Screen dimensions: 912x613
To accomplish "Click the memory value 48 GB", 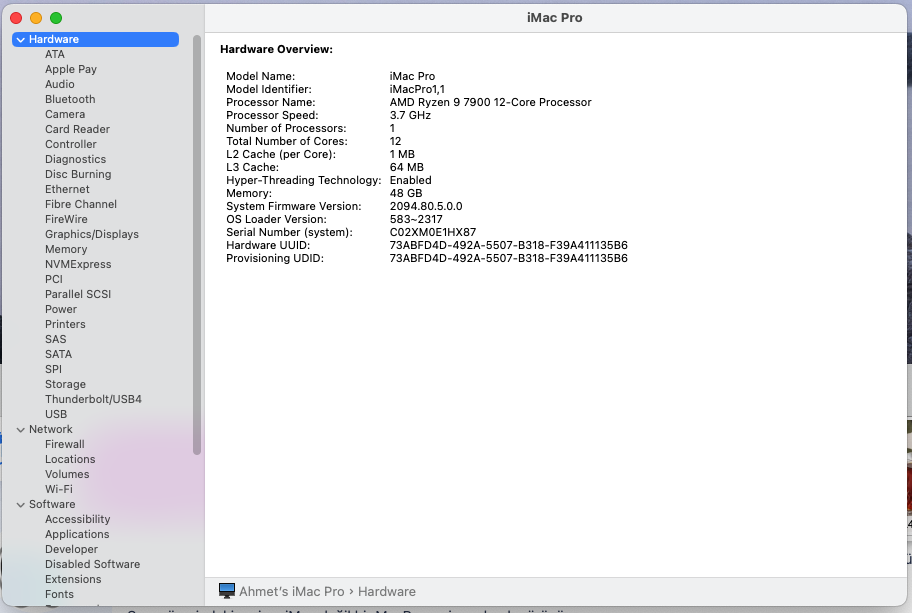I will click(406, 193).
